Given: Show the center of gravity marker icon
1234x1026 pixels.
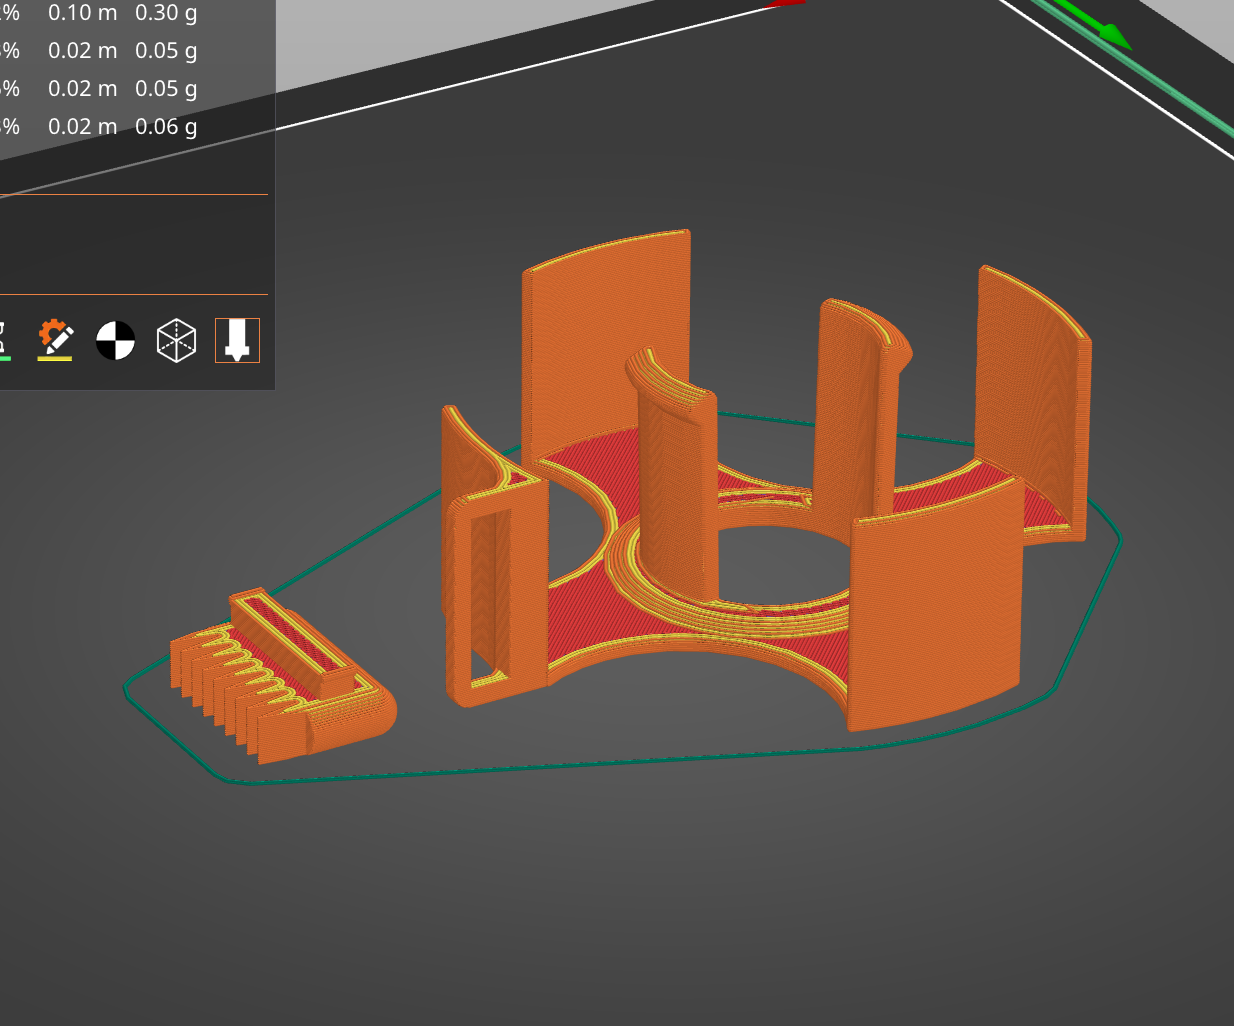Looking at the screenshot, I should coord(115,340).
